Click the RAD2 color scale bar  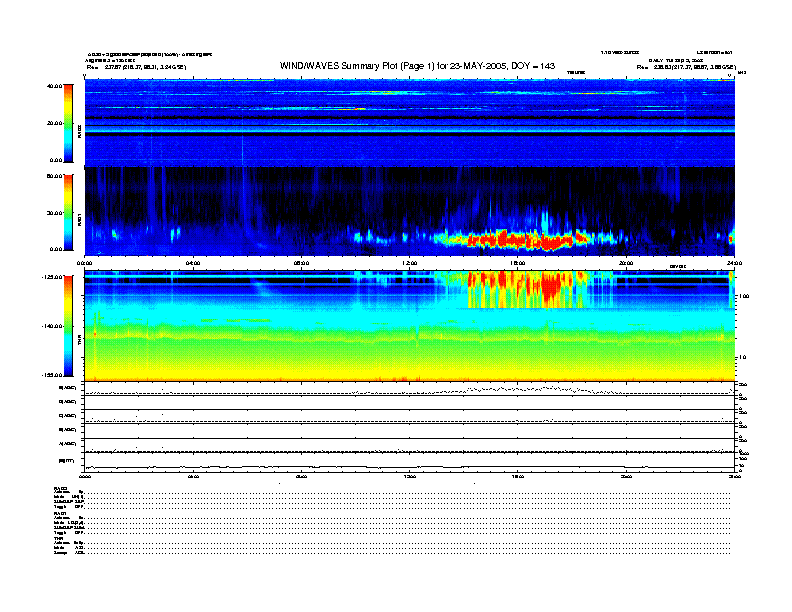68,123
